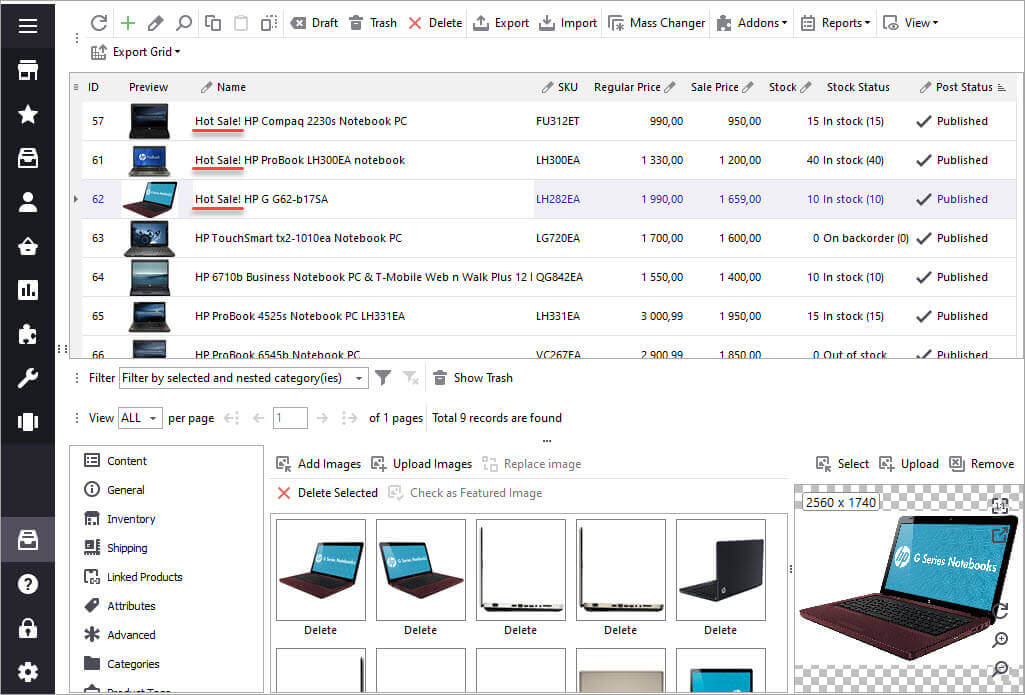Open the per page View ALL dropdown

[x=140, y=418]
